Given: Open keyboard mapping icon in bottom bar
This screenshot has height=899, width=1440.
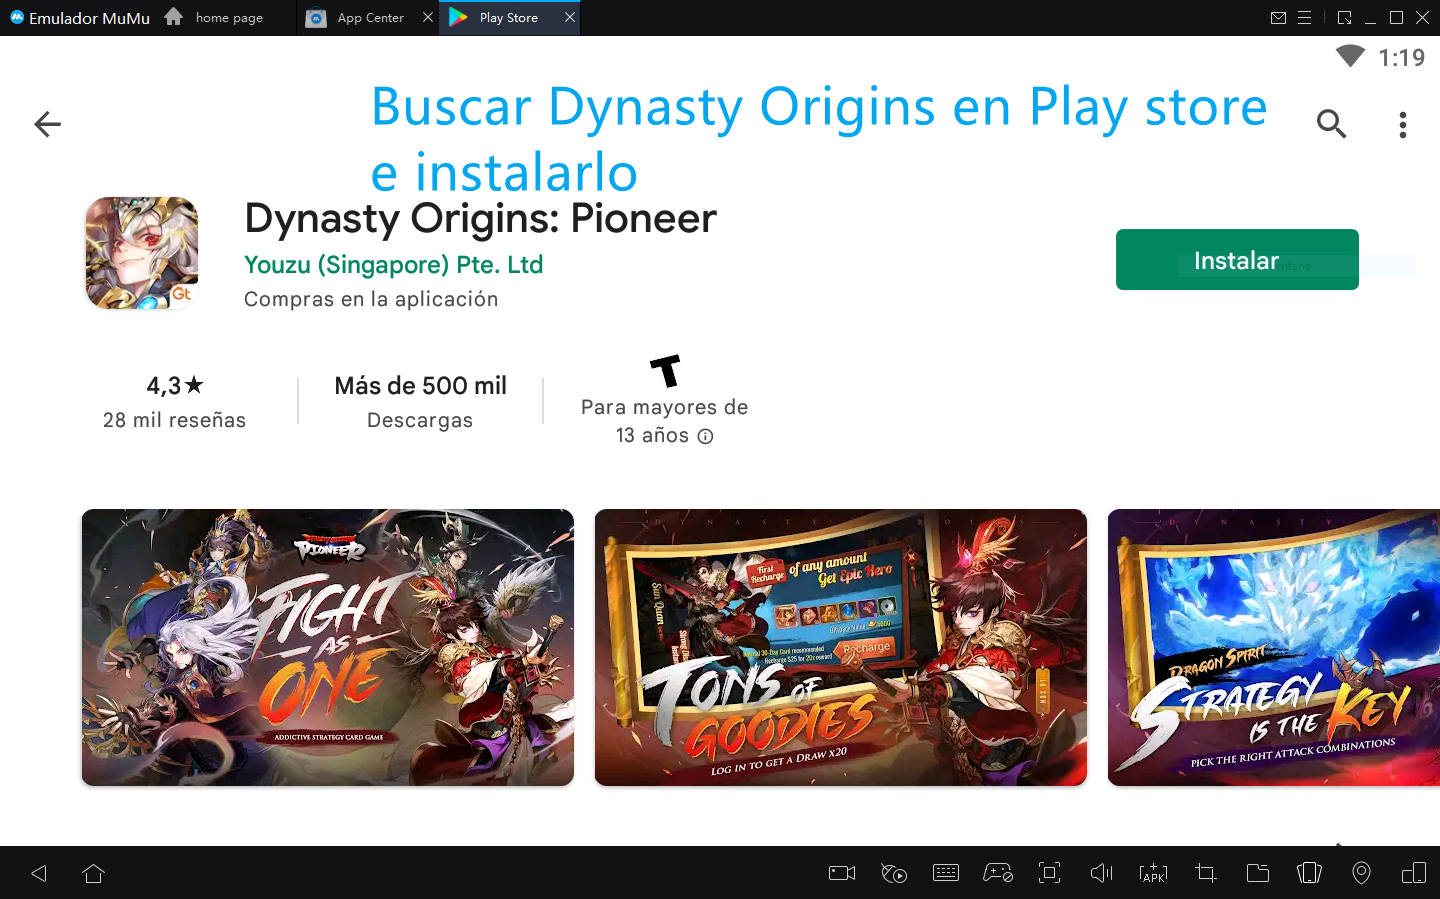Looking at the screenshot, I should pos(945,873).
